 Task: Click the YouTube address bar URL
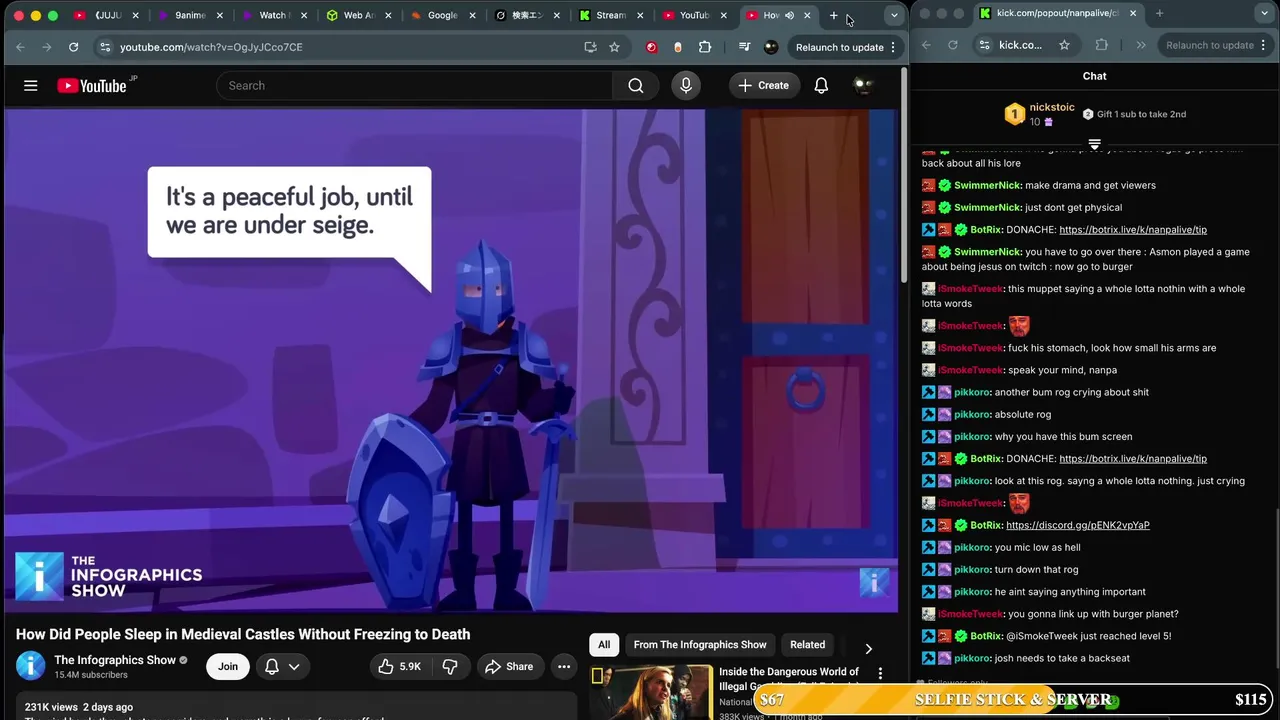point(211,47)
